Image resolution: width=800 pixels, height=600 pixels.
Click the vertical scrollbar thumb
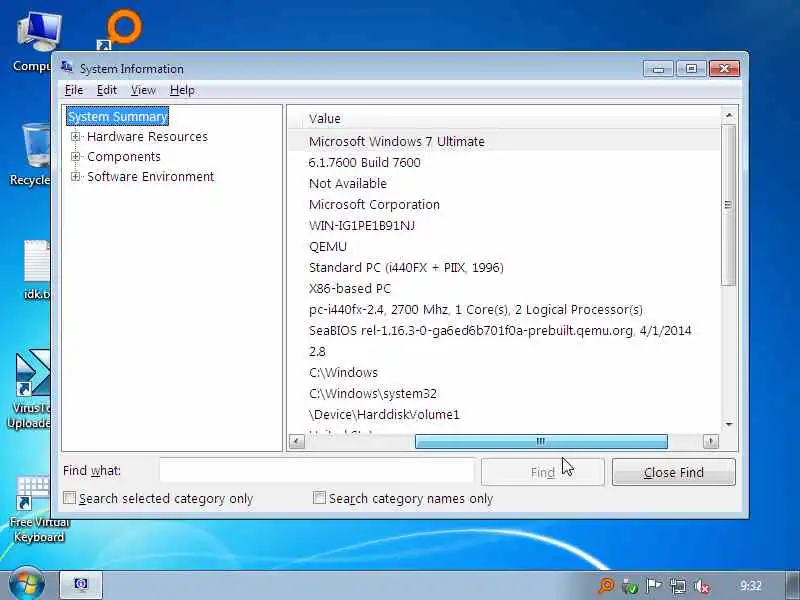click(729, 205)
